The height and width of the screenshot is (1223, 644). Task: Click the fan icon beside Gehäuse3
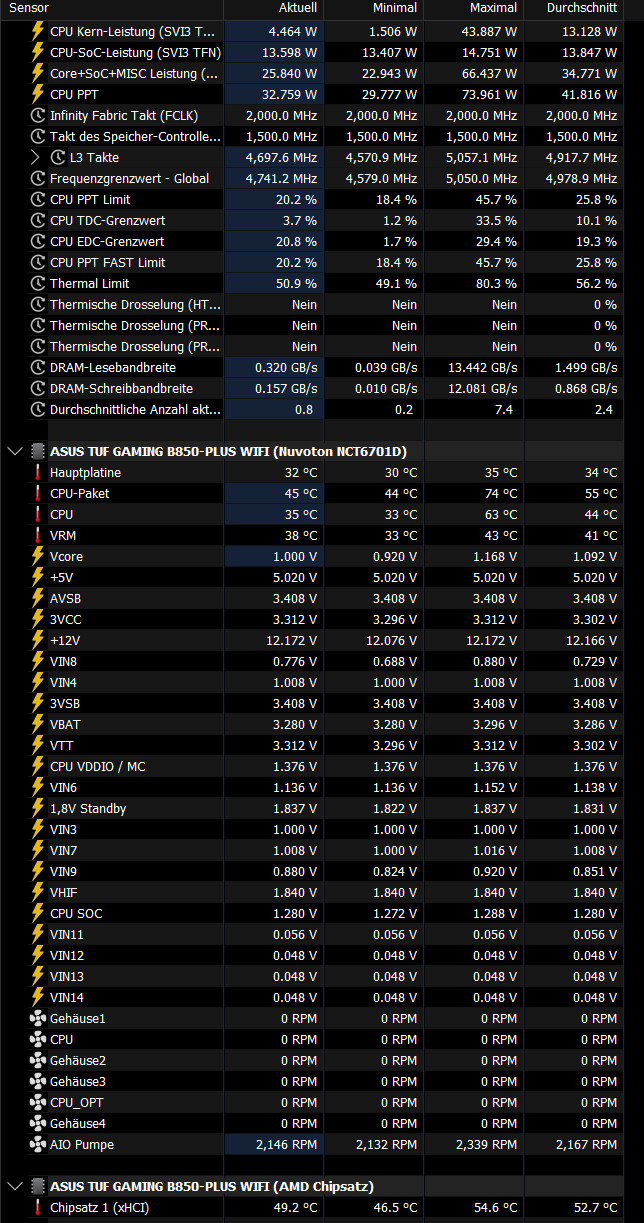tap(38, 1081)
